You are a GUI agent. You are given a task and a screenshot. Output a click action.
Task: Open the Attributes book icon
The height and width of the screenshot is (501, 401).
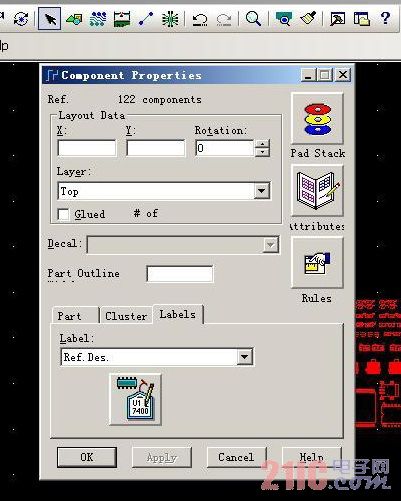tap(317, 191)
